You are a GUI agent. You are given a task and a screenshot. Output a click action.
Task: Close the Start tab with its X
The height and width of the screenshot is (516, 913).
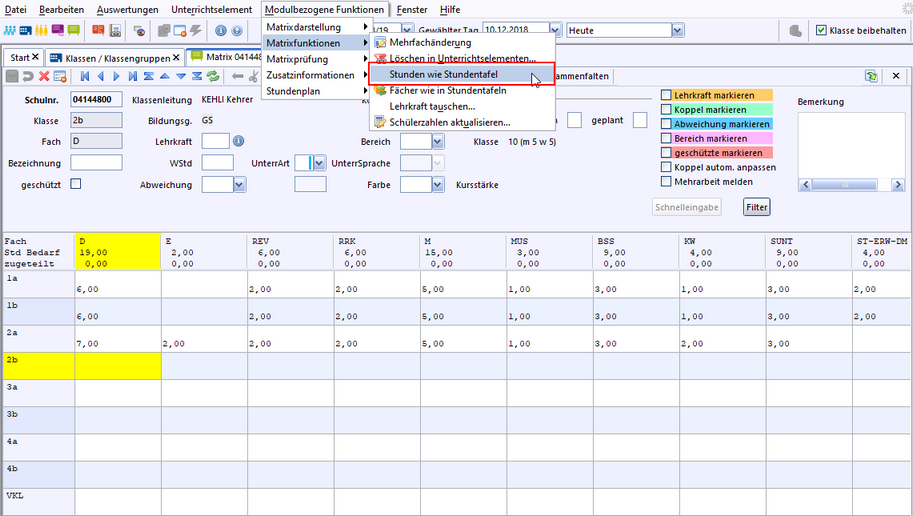pyautogui.click(x=36, y=58)
